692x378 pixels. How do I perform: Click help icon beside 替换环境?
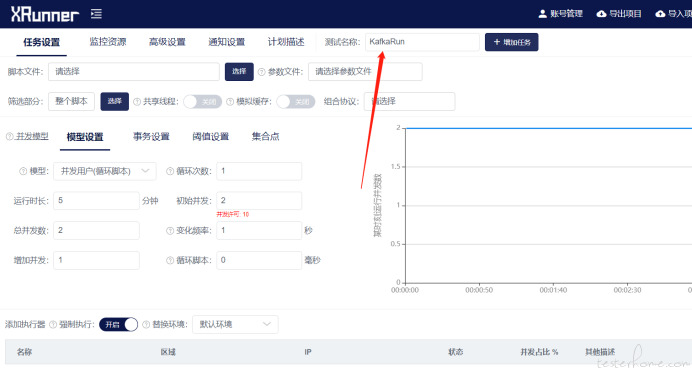146,325
